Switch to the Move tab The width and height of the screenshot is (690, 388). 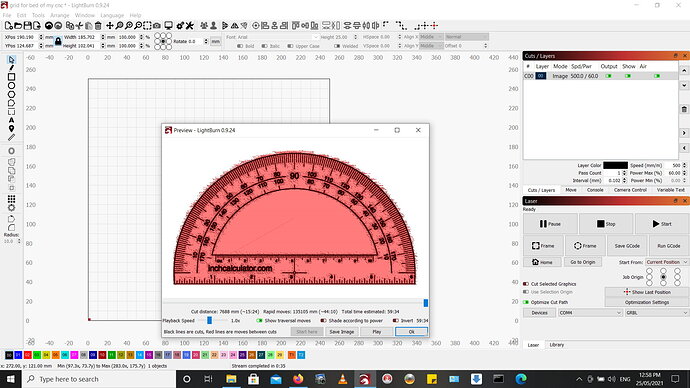point(571,190)
